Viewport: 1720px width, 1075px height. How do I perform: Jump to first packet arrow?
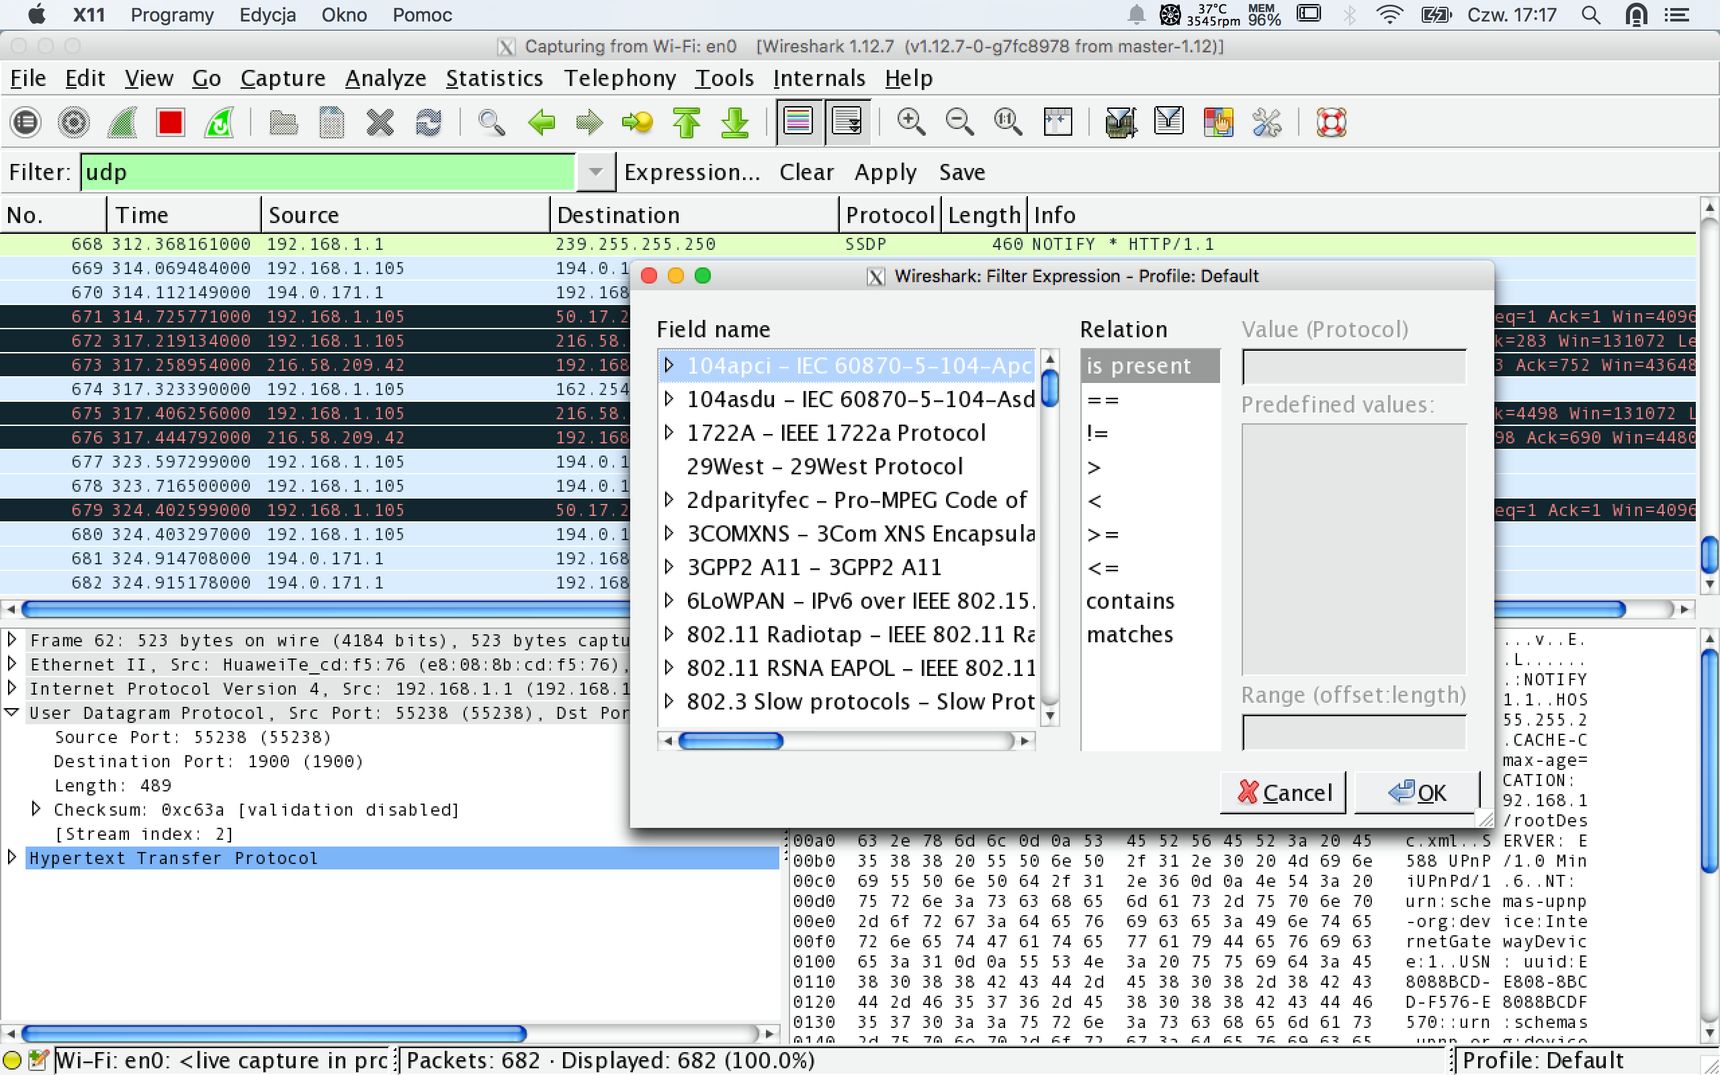click(x=686, y=123)
